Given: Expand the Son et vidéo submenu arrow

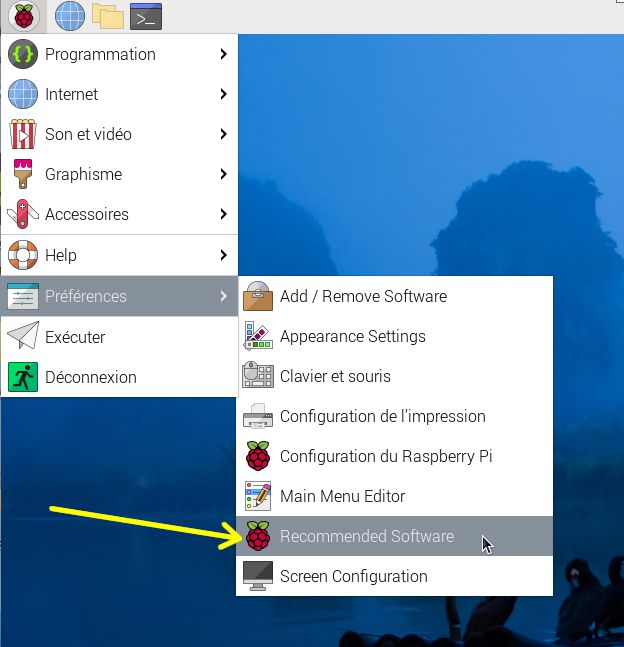Looking at the screenshot, I should point(223,134).
